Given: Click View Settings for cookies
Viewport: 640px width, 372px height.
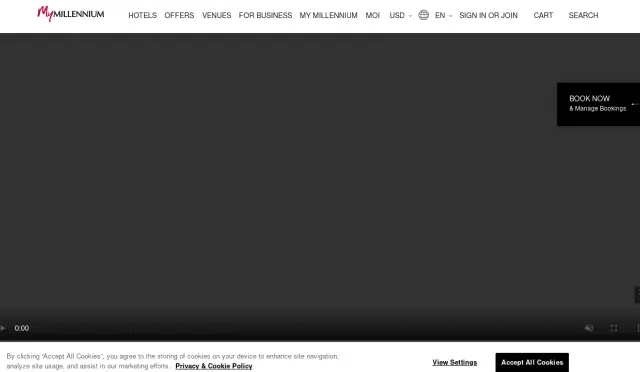Looking at the screenshot, I should tap(455, 362).
